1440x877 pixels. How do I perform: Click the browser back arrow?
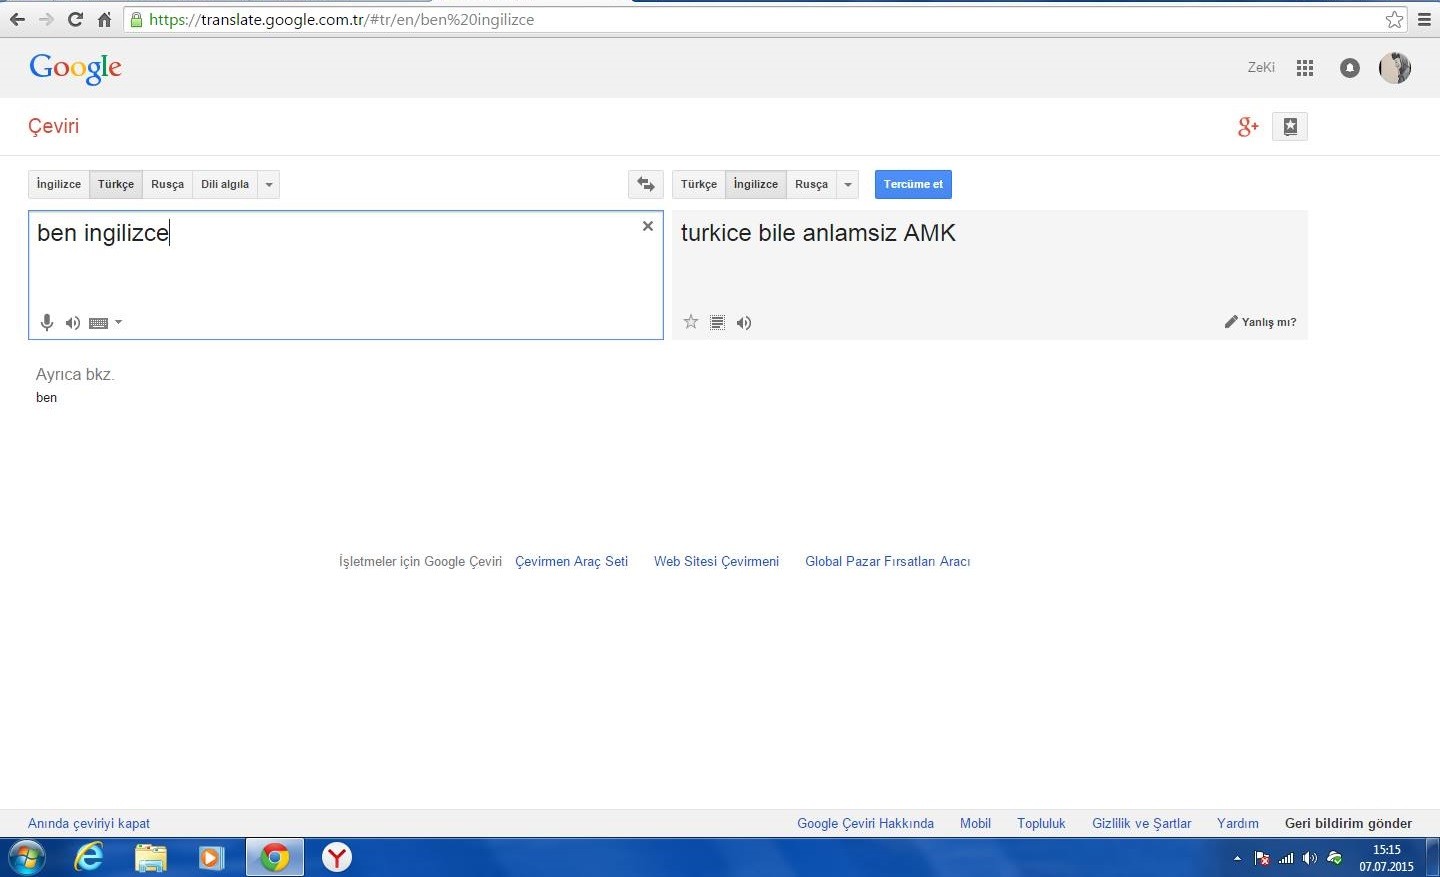pyautogui.click(x=17, y=19)
